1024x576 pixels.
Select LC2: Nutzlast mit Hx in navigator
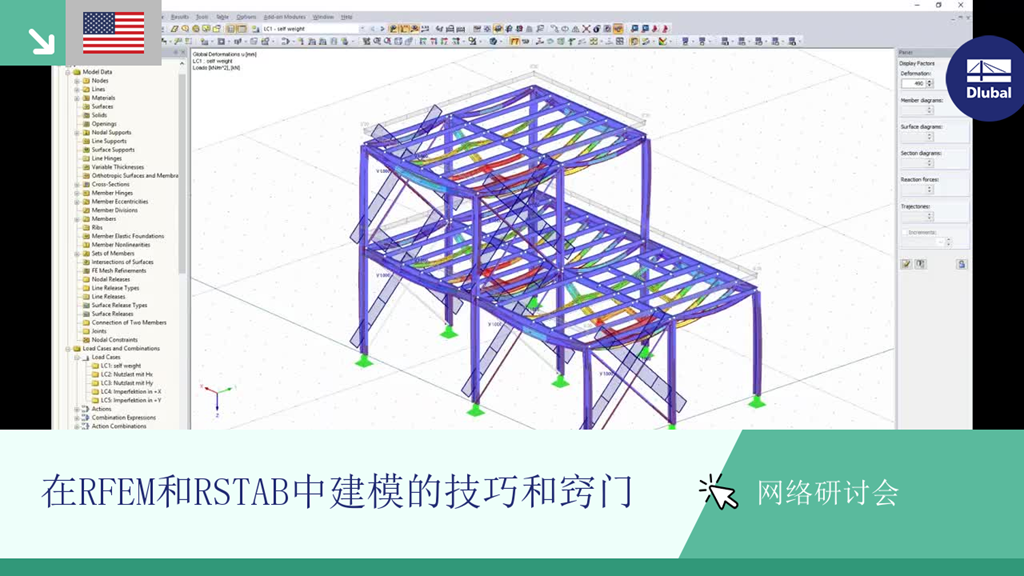(x=127, y=374)
